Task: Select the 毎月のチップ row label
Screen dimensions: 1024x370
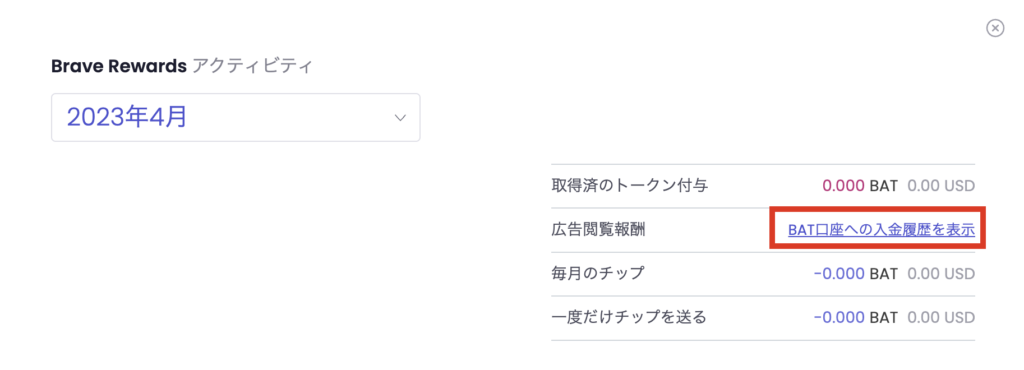Action: (x=598, y=273)
